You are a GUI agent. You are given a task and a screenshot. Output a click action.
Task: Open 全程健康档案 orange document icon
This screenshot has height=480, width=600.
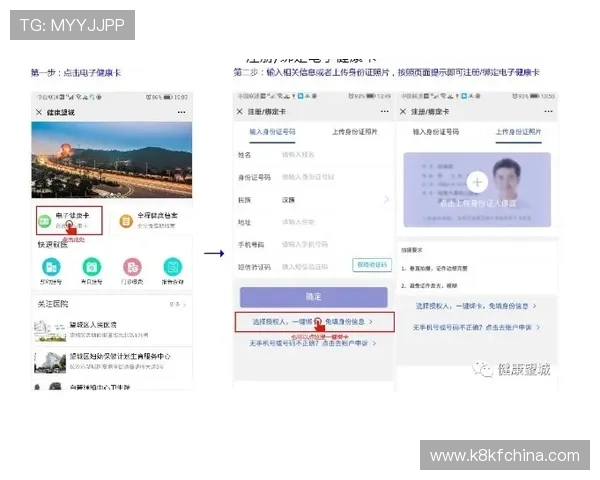click(x=126, y=221)
